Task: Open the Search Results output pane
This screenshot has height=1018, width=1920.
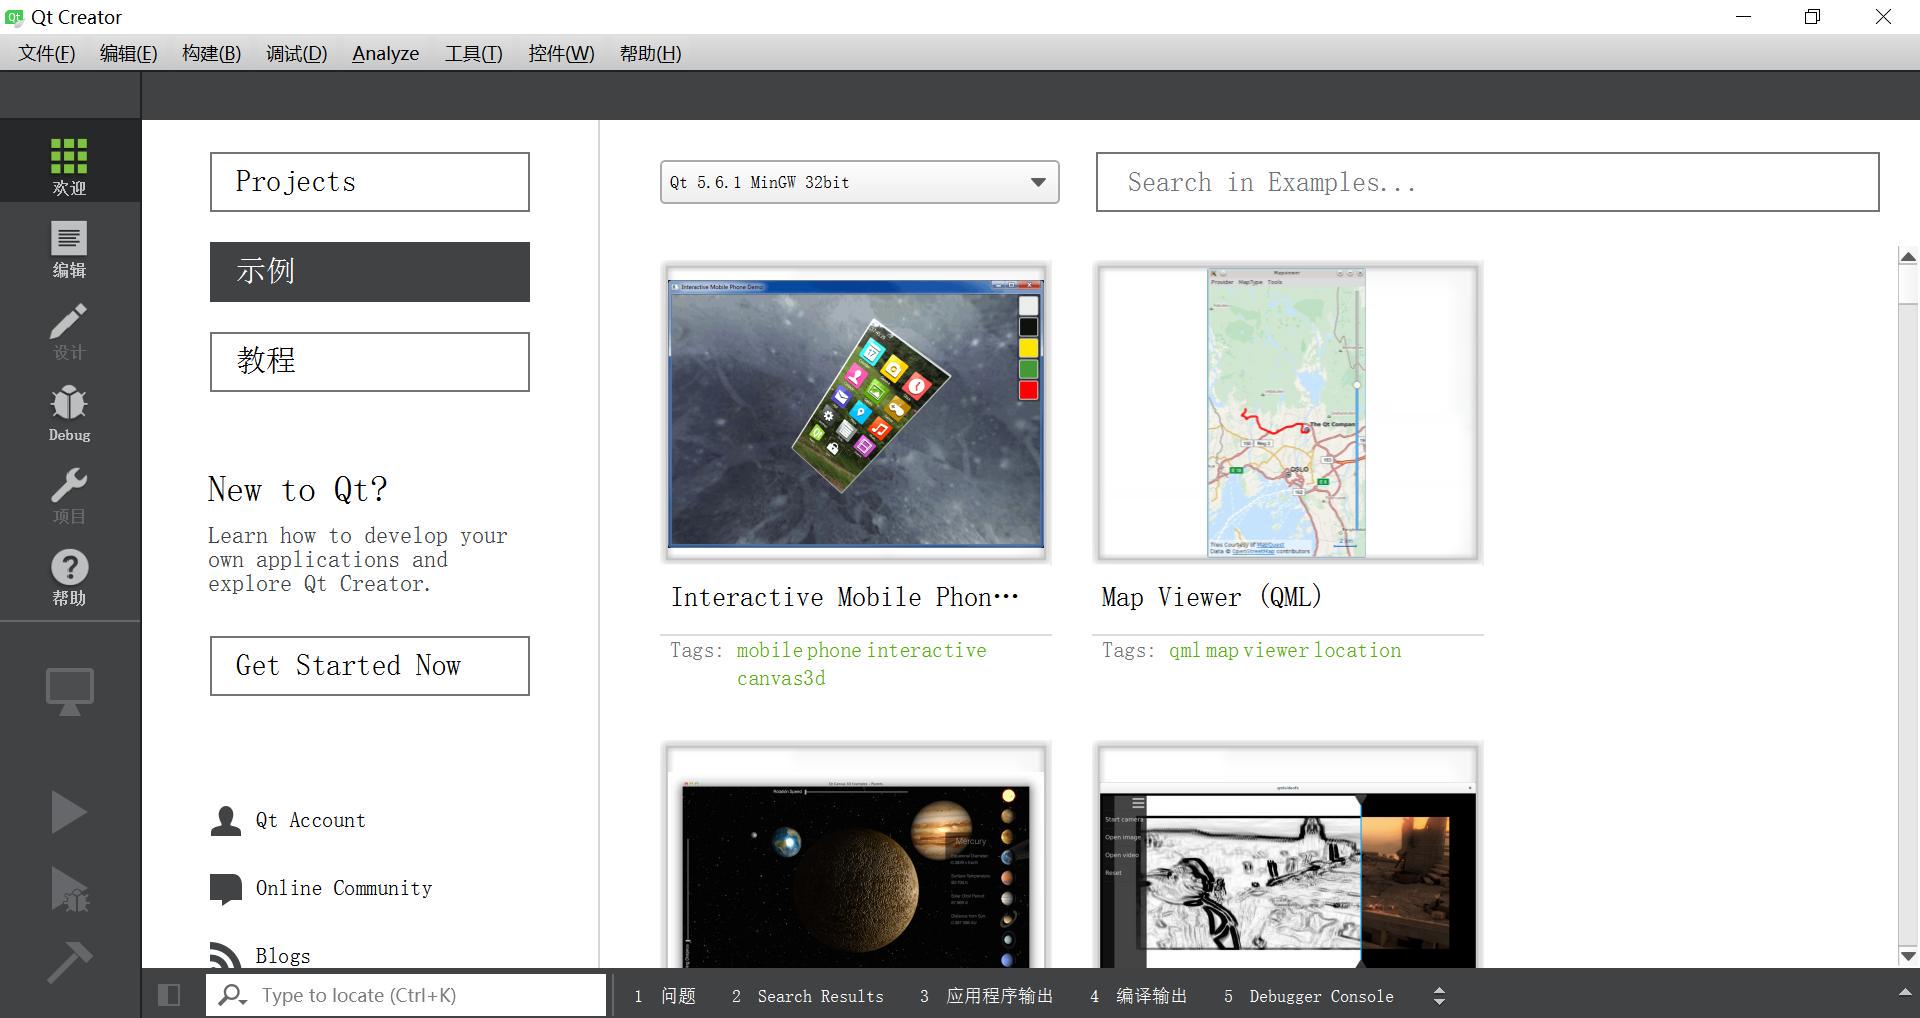Action: (808, 996)
